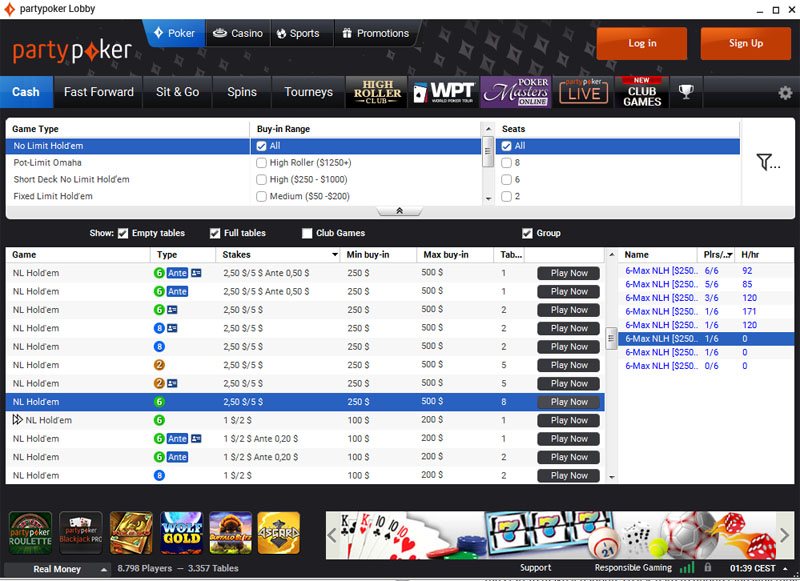The width and height of the screenshot is (800, 581).
Task: Check High Roller ($1250+) buy-in filter
Action: (x=261, y=163)
